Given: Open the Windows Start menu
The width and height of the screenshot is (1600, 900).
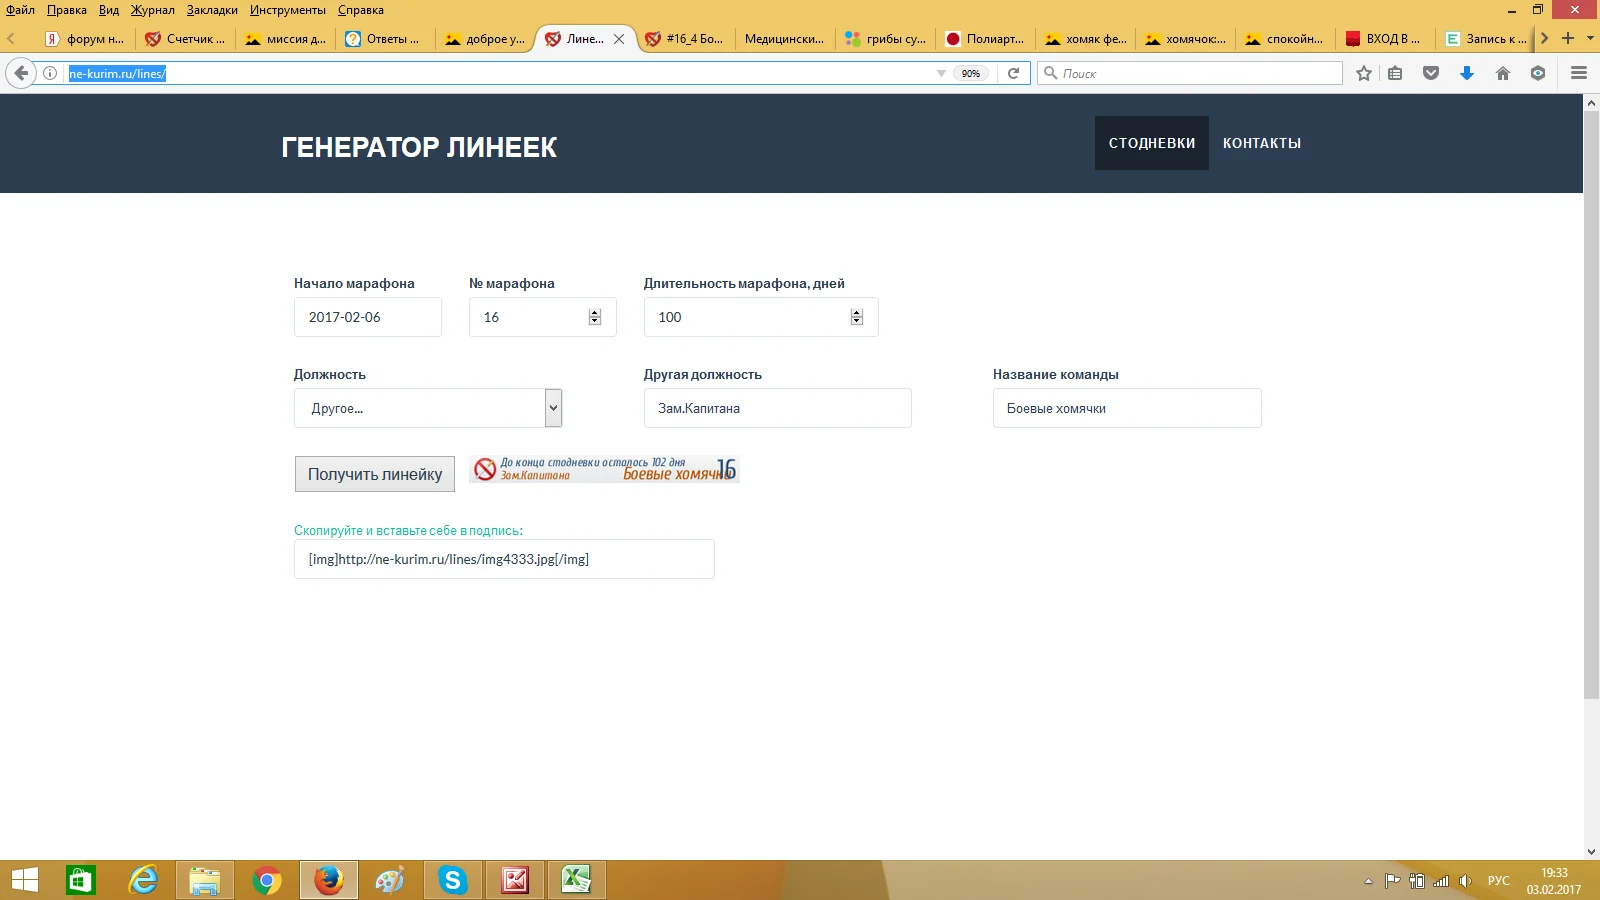Looking at the screenshot, I should (24, 880).
